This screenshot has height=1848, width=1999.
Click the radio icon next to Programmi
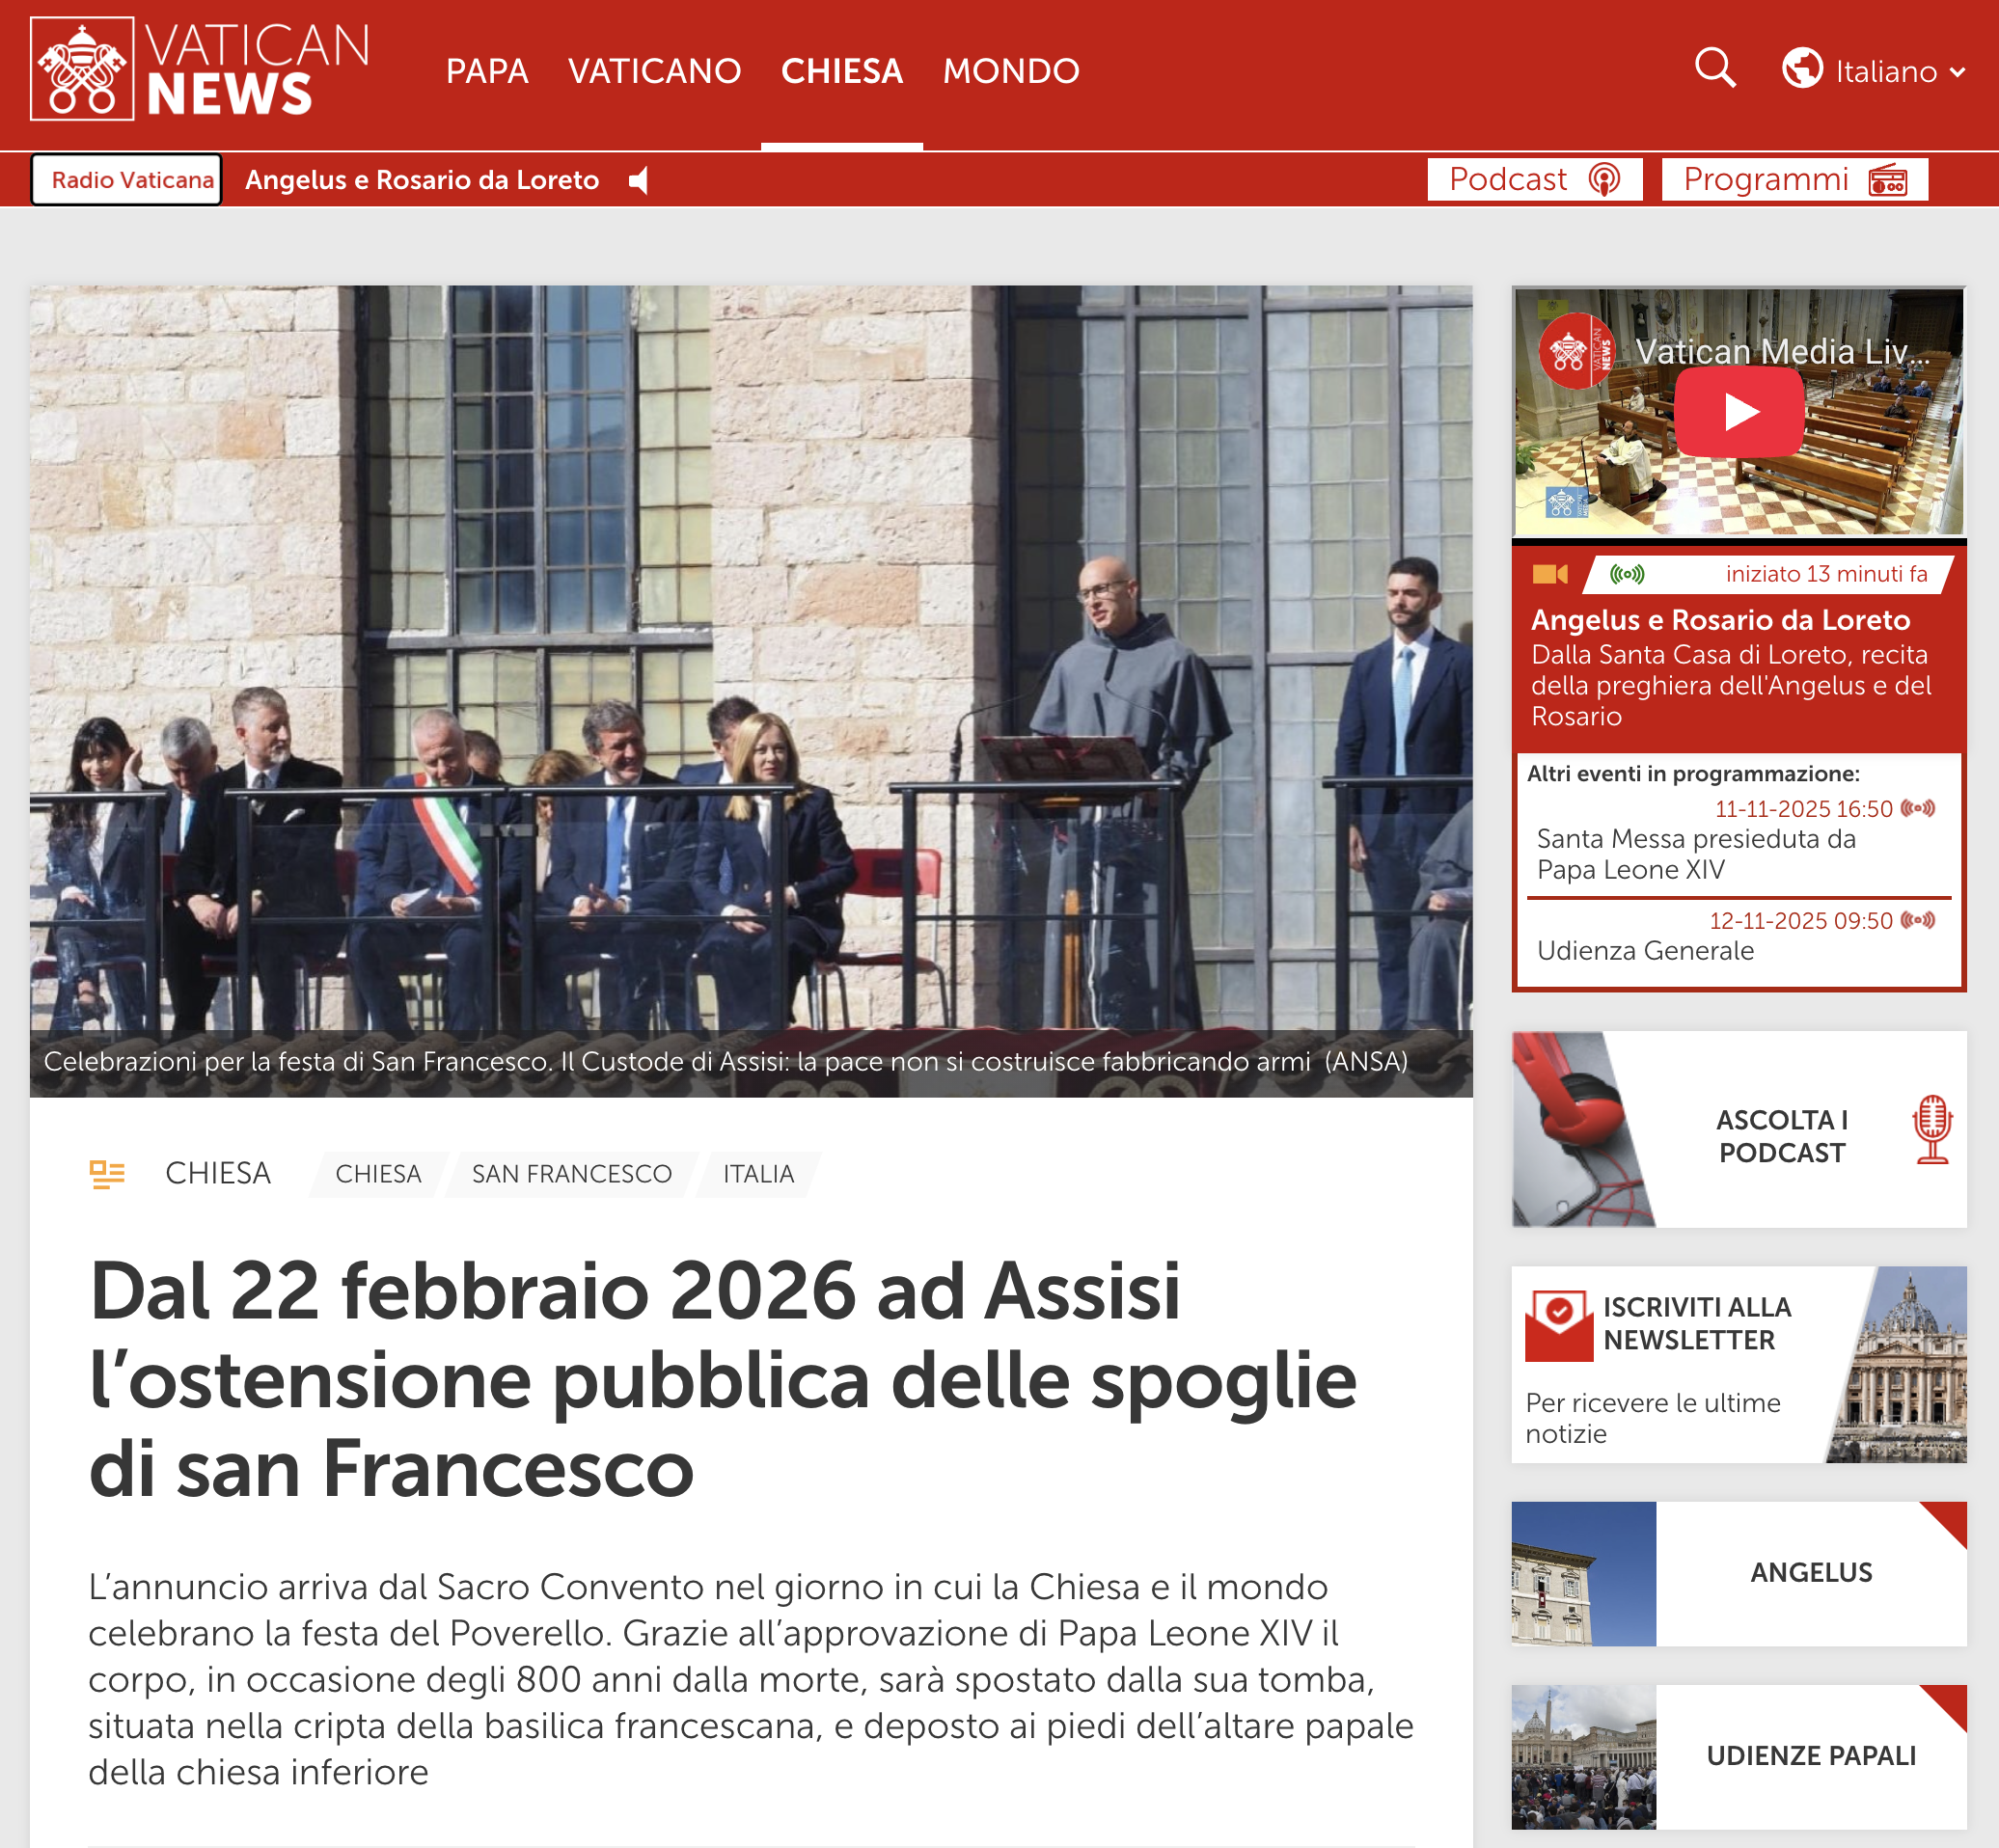1889,179
